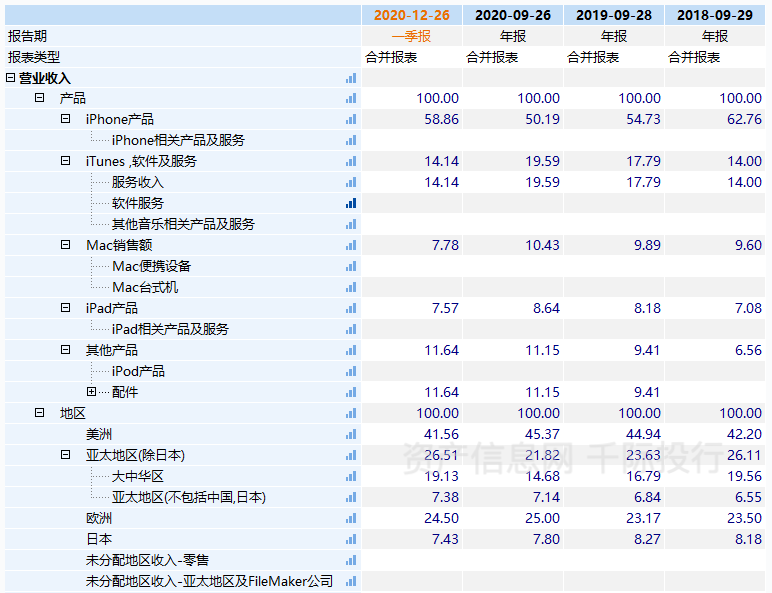Open chart icon for Mac销售额 row
Viewport: 772px width, 593px height.
point(351,245)
